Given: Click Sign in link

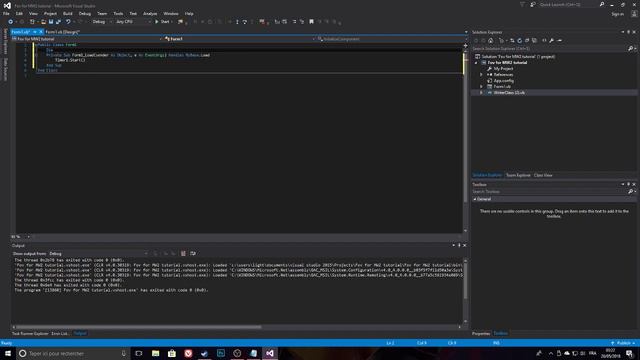Looking at the screenshot, I should [618, 14].
